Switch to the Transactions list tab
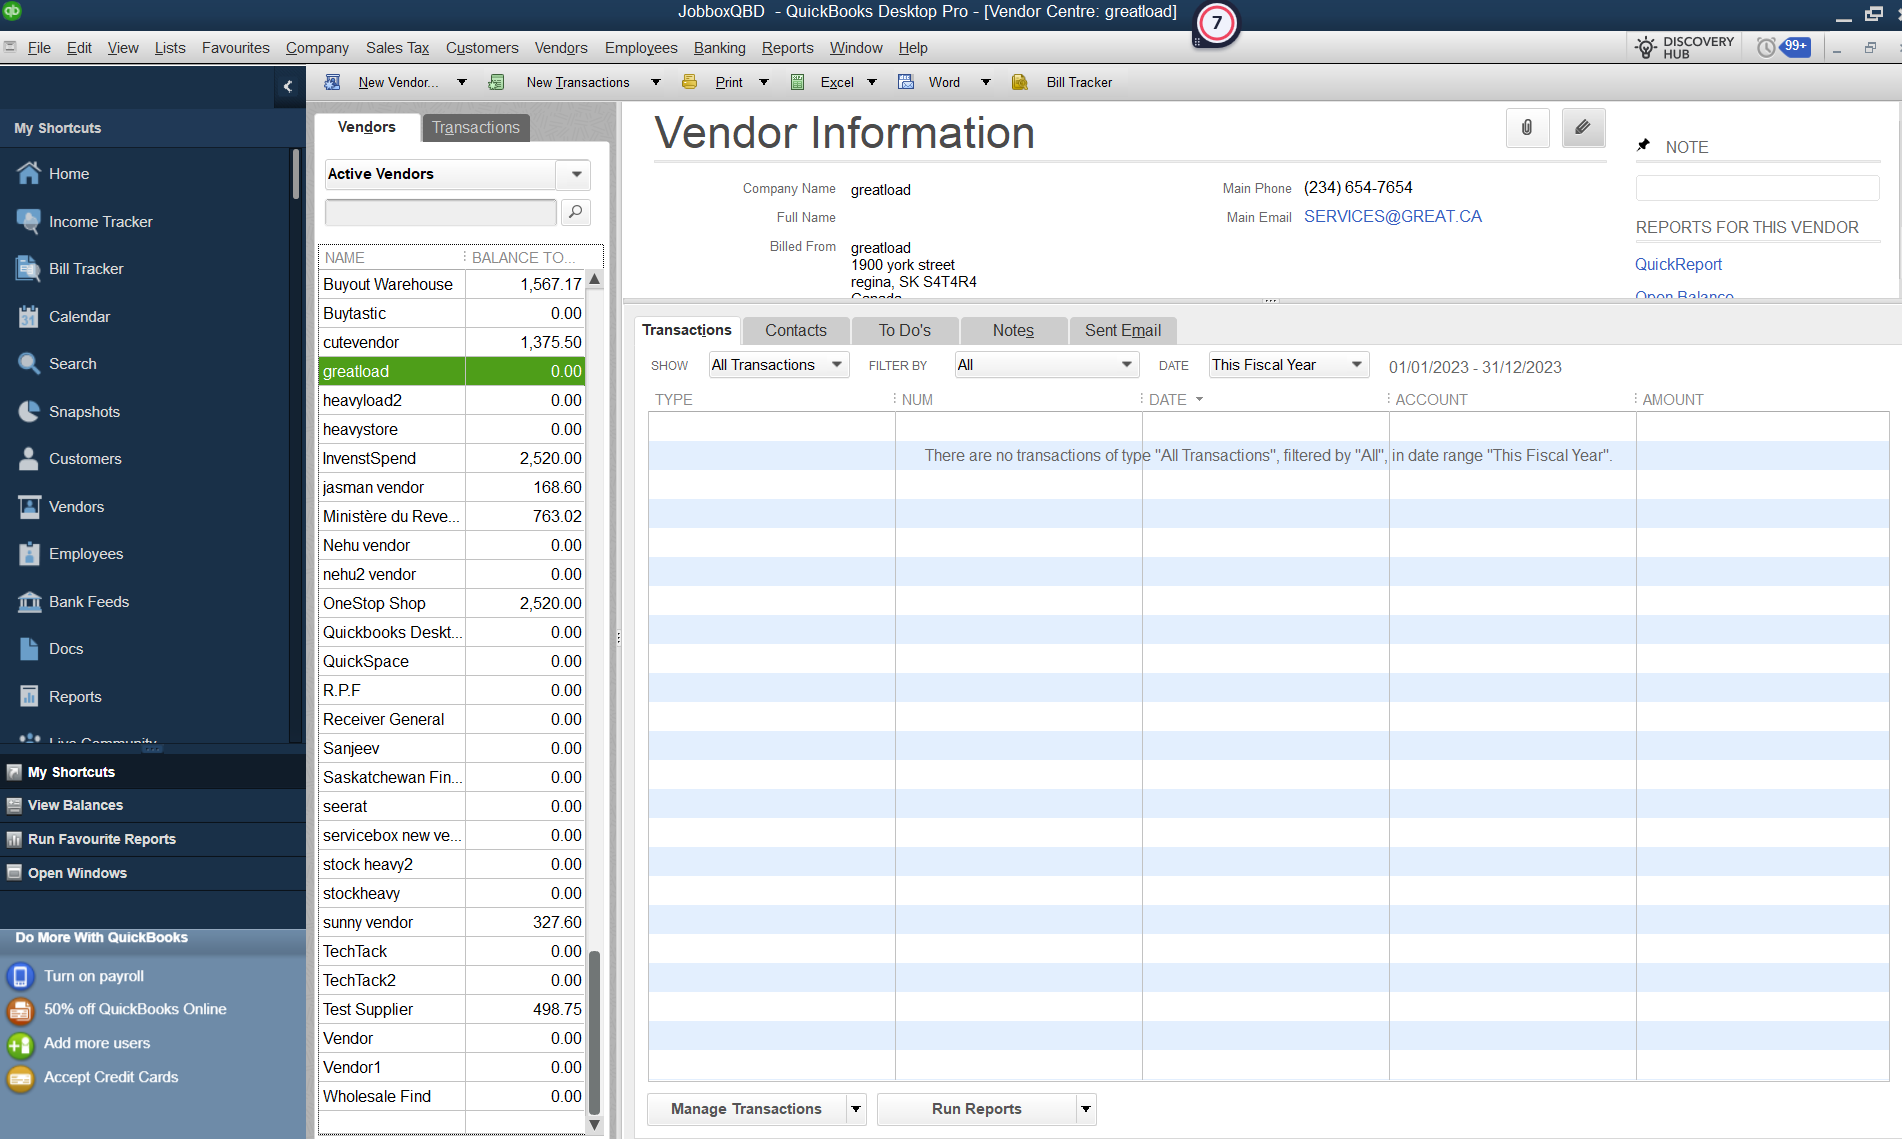Viewport: 1902px width, 1139px height. (x=476, y=128)
